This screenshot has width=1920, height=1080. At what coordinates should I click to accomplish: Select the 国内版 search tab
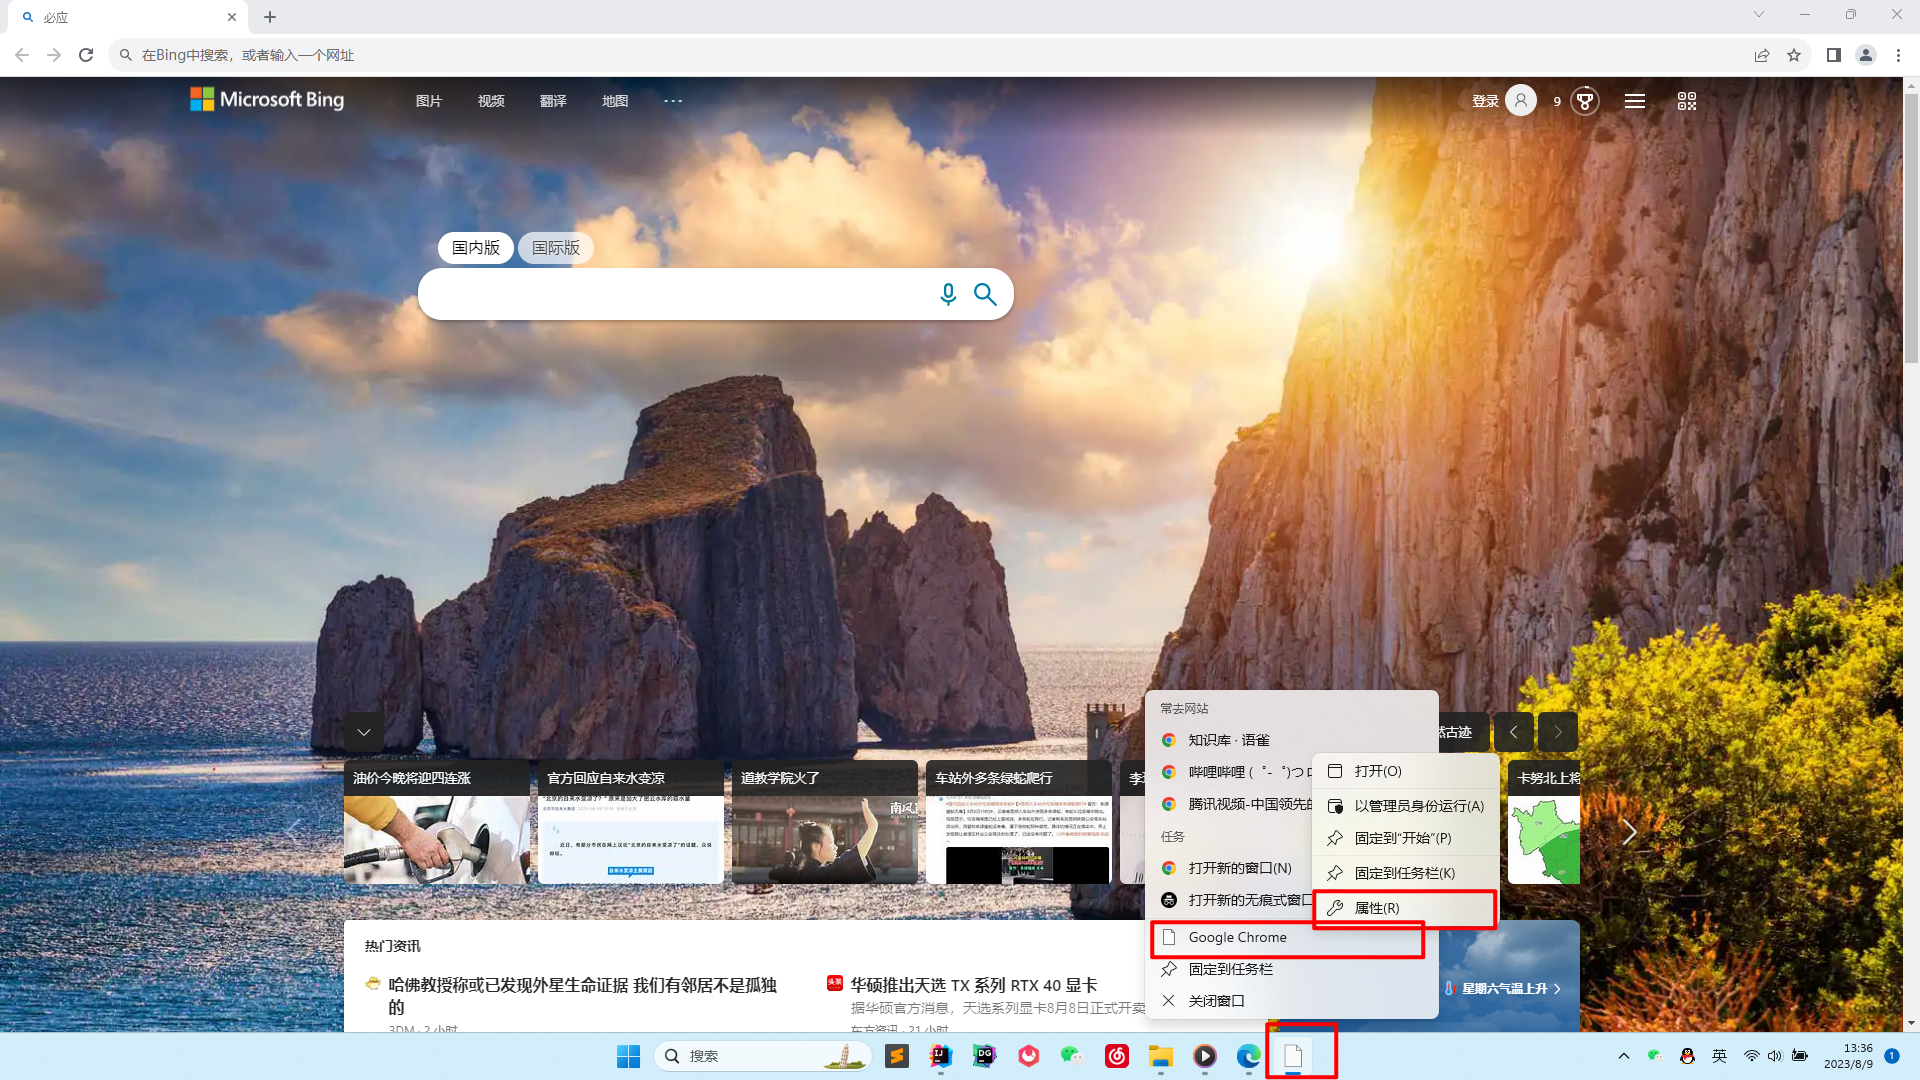tap(476, 248)
